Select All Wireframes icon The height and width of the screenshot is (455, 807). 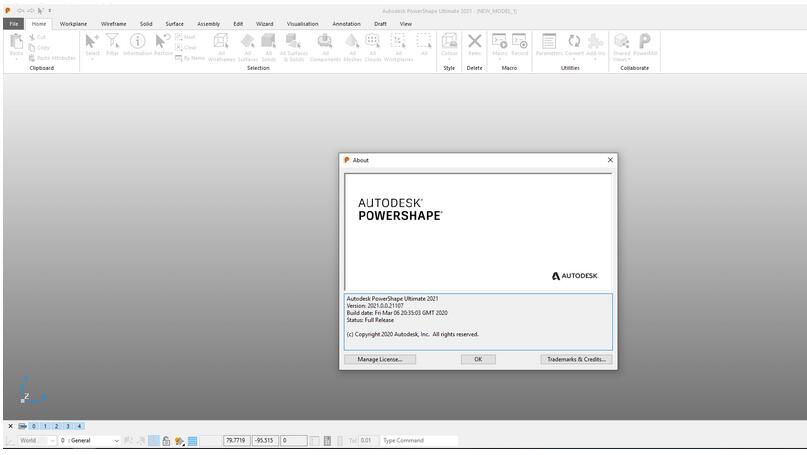point(221,41)
